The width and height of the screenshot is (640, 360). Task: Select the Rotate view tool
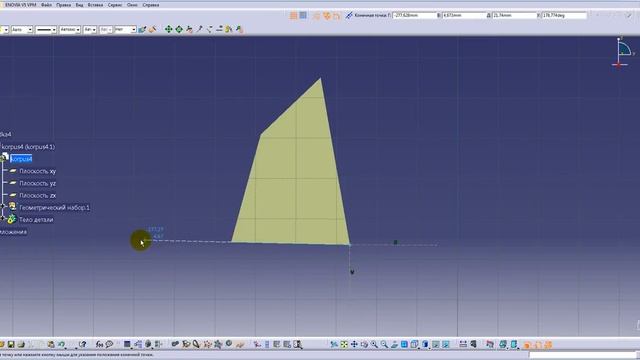pos(364,344)
